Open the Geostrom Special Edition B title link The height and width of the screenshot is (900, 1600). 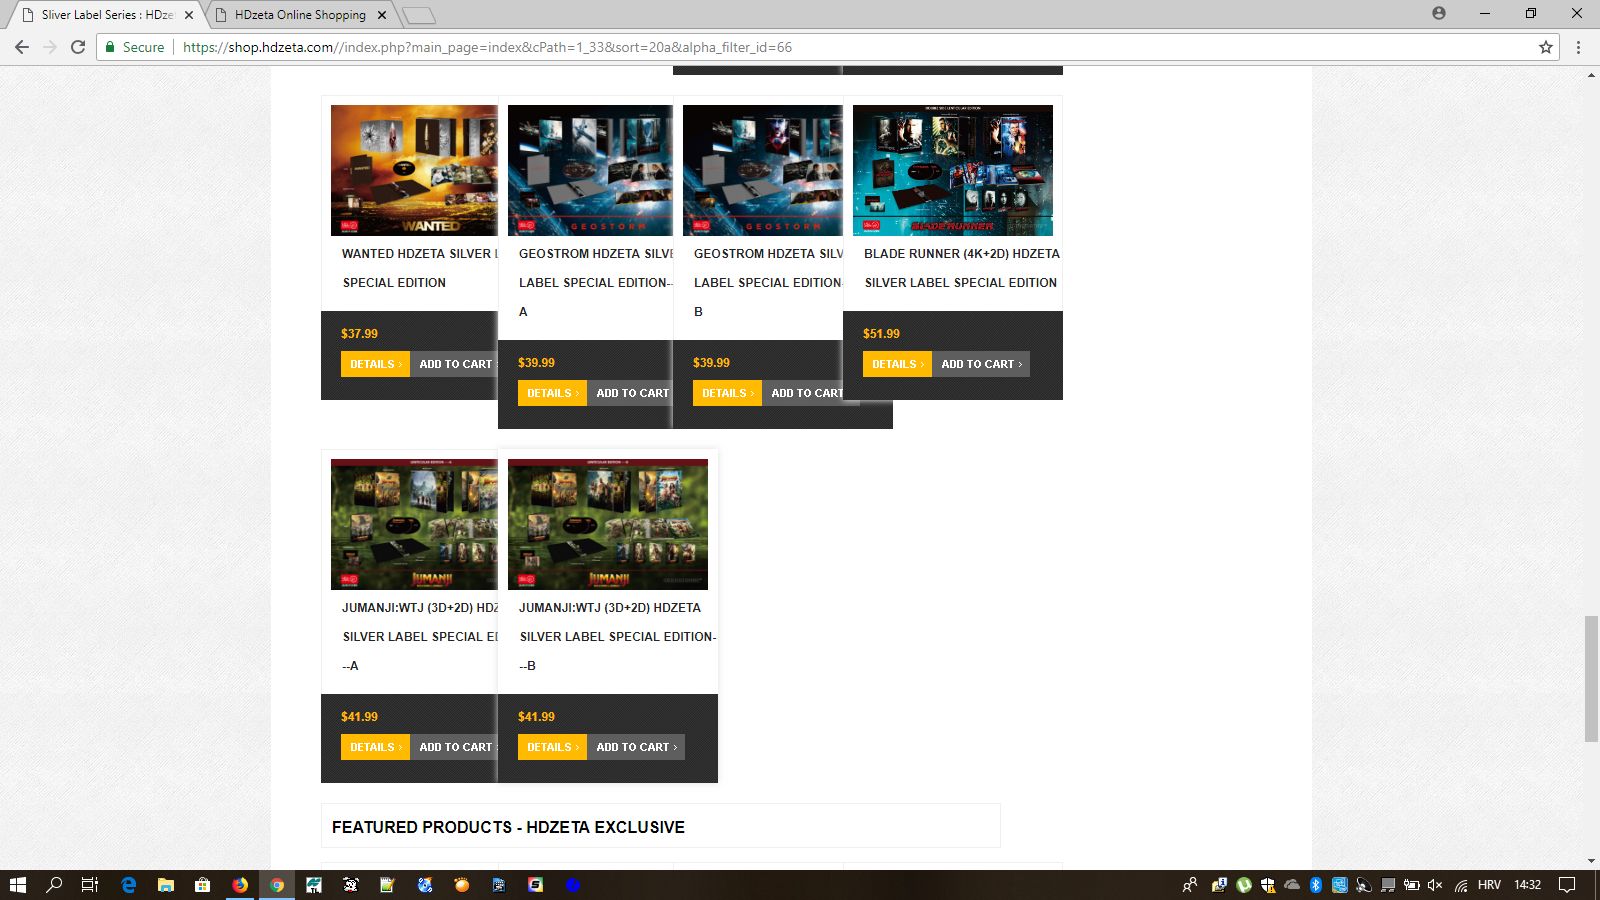[768, 282]
